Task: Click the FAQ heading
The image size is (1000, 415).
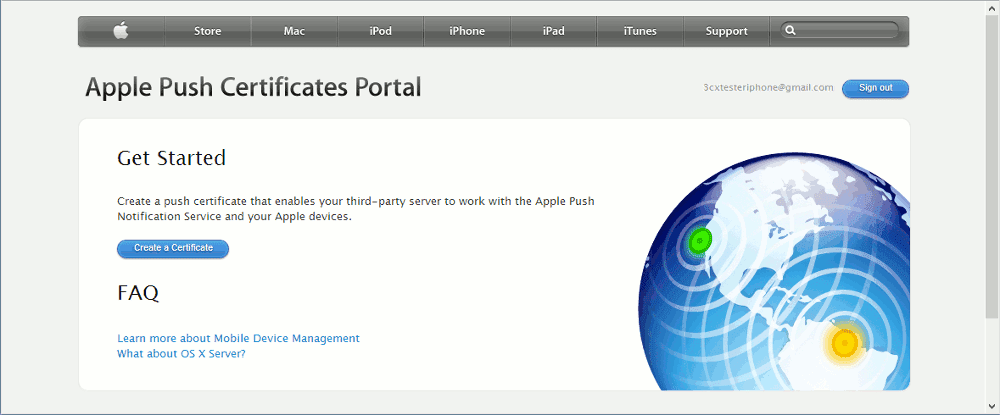Action: click(x=138, y=293)
